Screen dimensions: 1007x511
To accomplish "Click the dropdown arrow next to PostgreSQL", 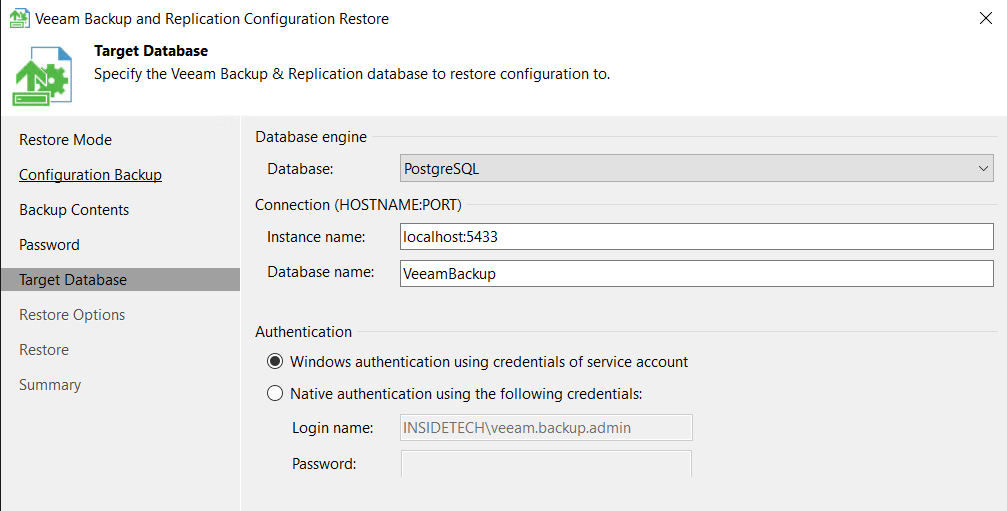I will pyautogui.click(x=983, y=169).
